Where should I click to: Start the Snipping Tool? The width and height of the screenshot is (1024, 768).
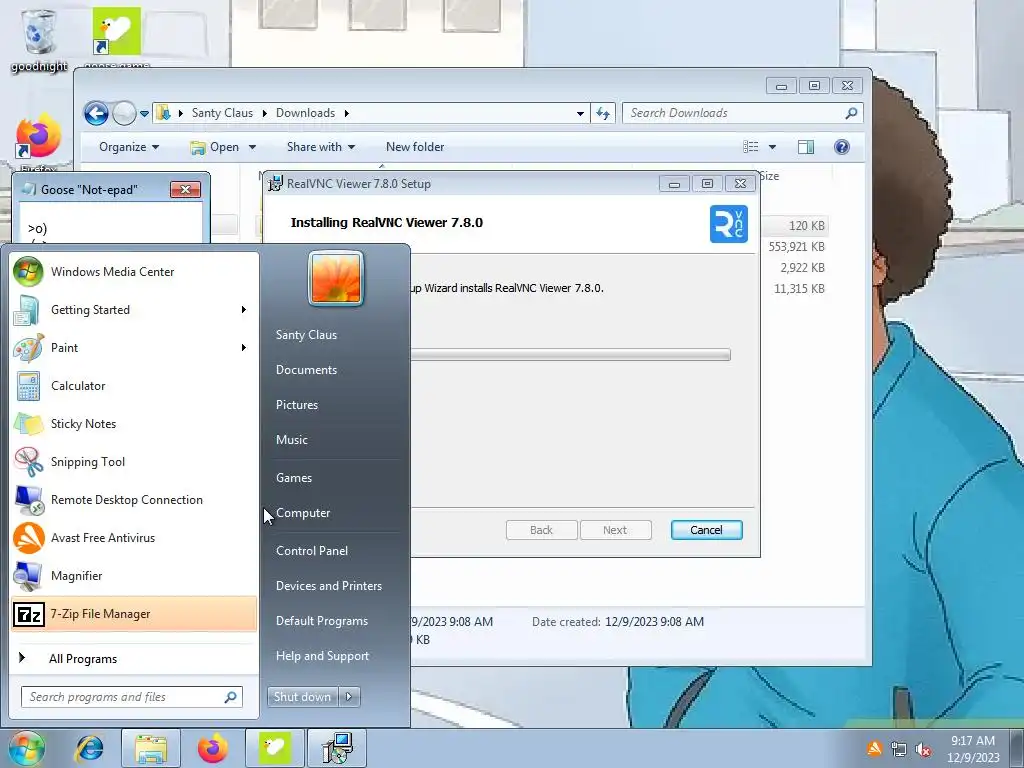point(134,462)
